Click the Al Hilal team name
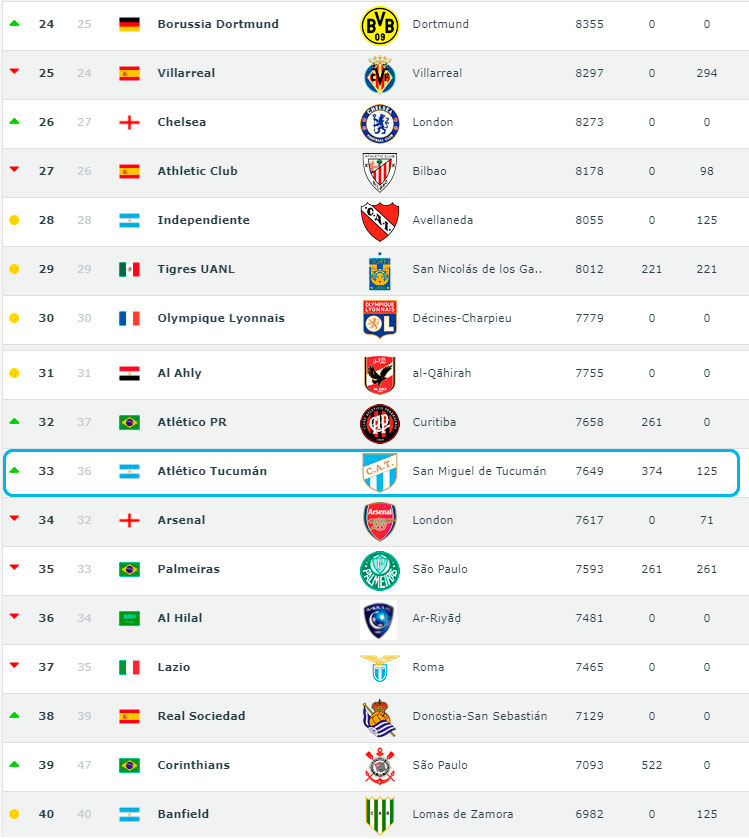Viewport: 749px width, 839px height. 180,618
